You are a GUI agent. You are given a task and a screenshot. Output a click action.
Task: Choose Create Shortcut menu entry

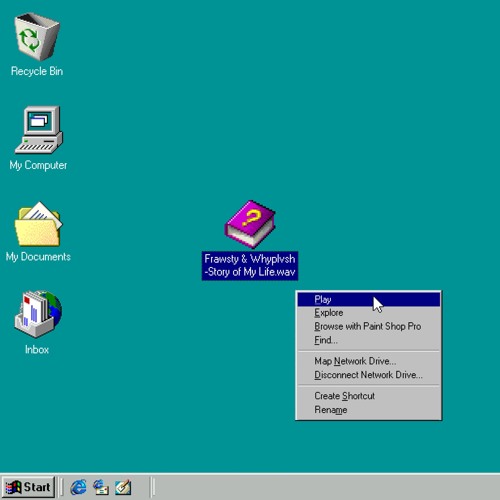[369, 396]
